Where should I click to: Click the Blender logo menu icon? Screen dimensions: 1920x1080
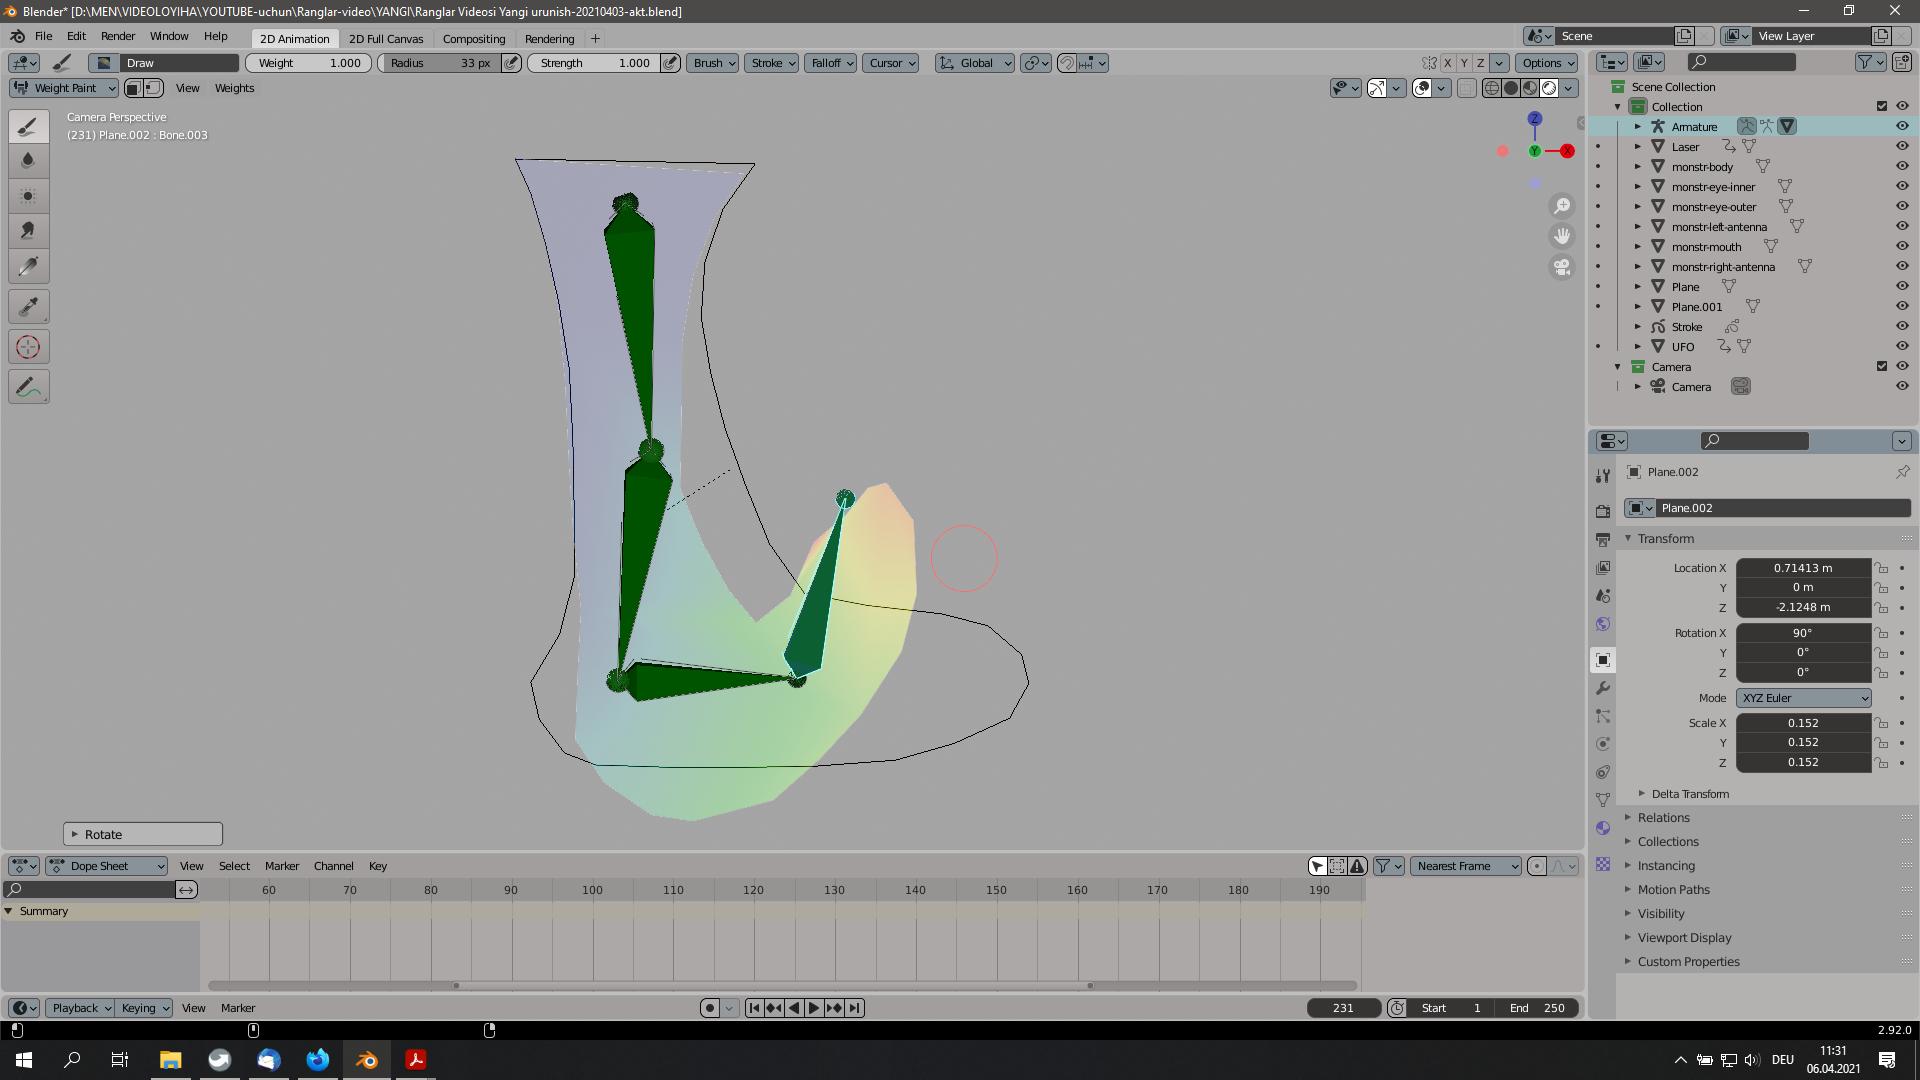coord(18,36)
